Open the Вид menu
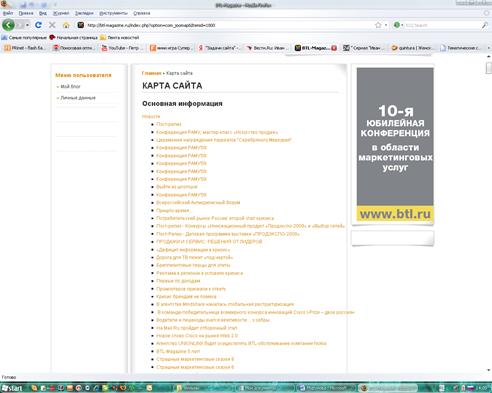The width and height of the screenshot is (492, 393). point(43,13)
